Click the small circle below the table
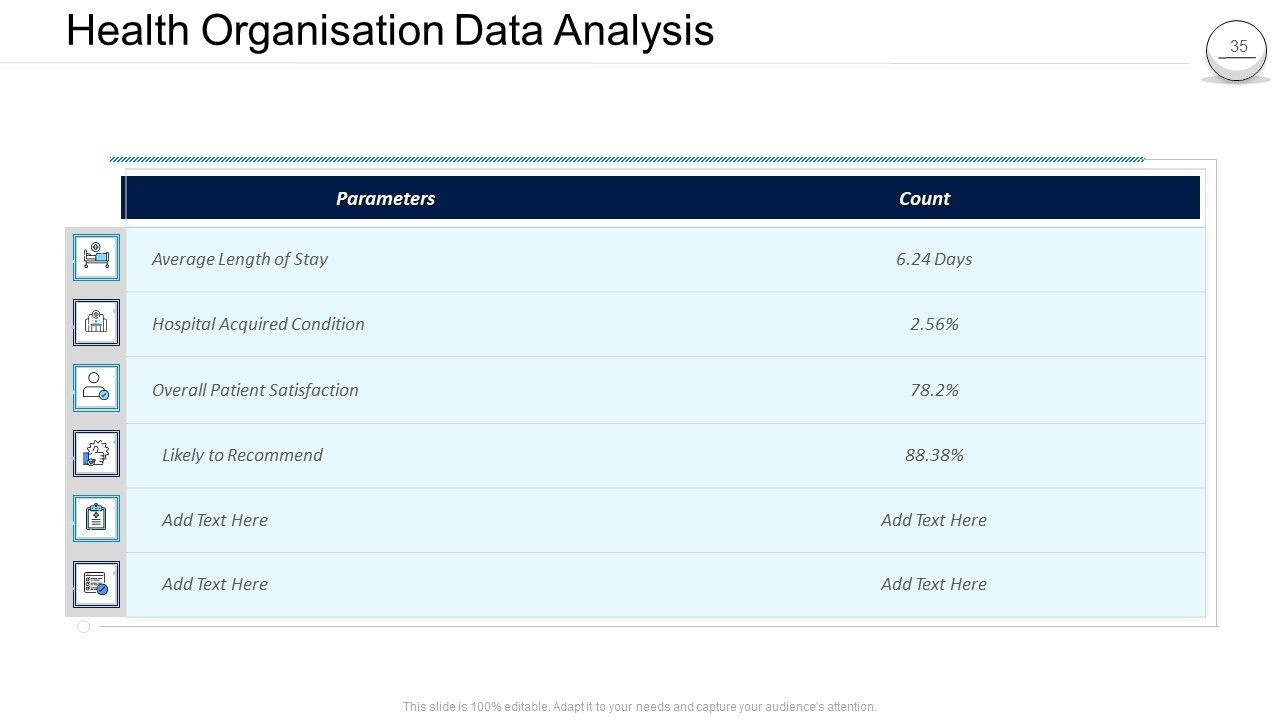Image resolution: width=1280 pixels, height=720 pixels. (x=84, y=627)
